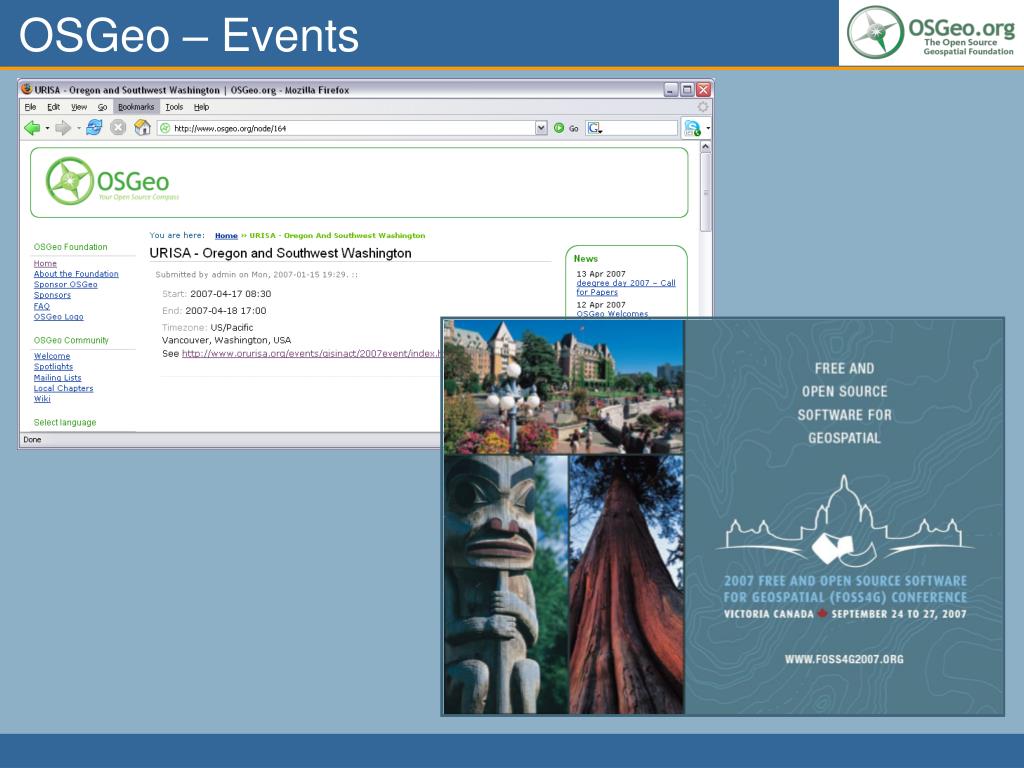Image resolution: width=1024 pixels, height=768 pixels.
Task: Open the Go menu
Action: pos(103,107)
